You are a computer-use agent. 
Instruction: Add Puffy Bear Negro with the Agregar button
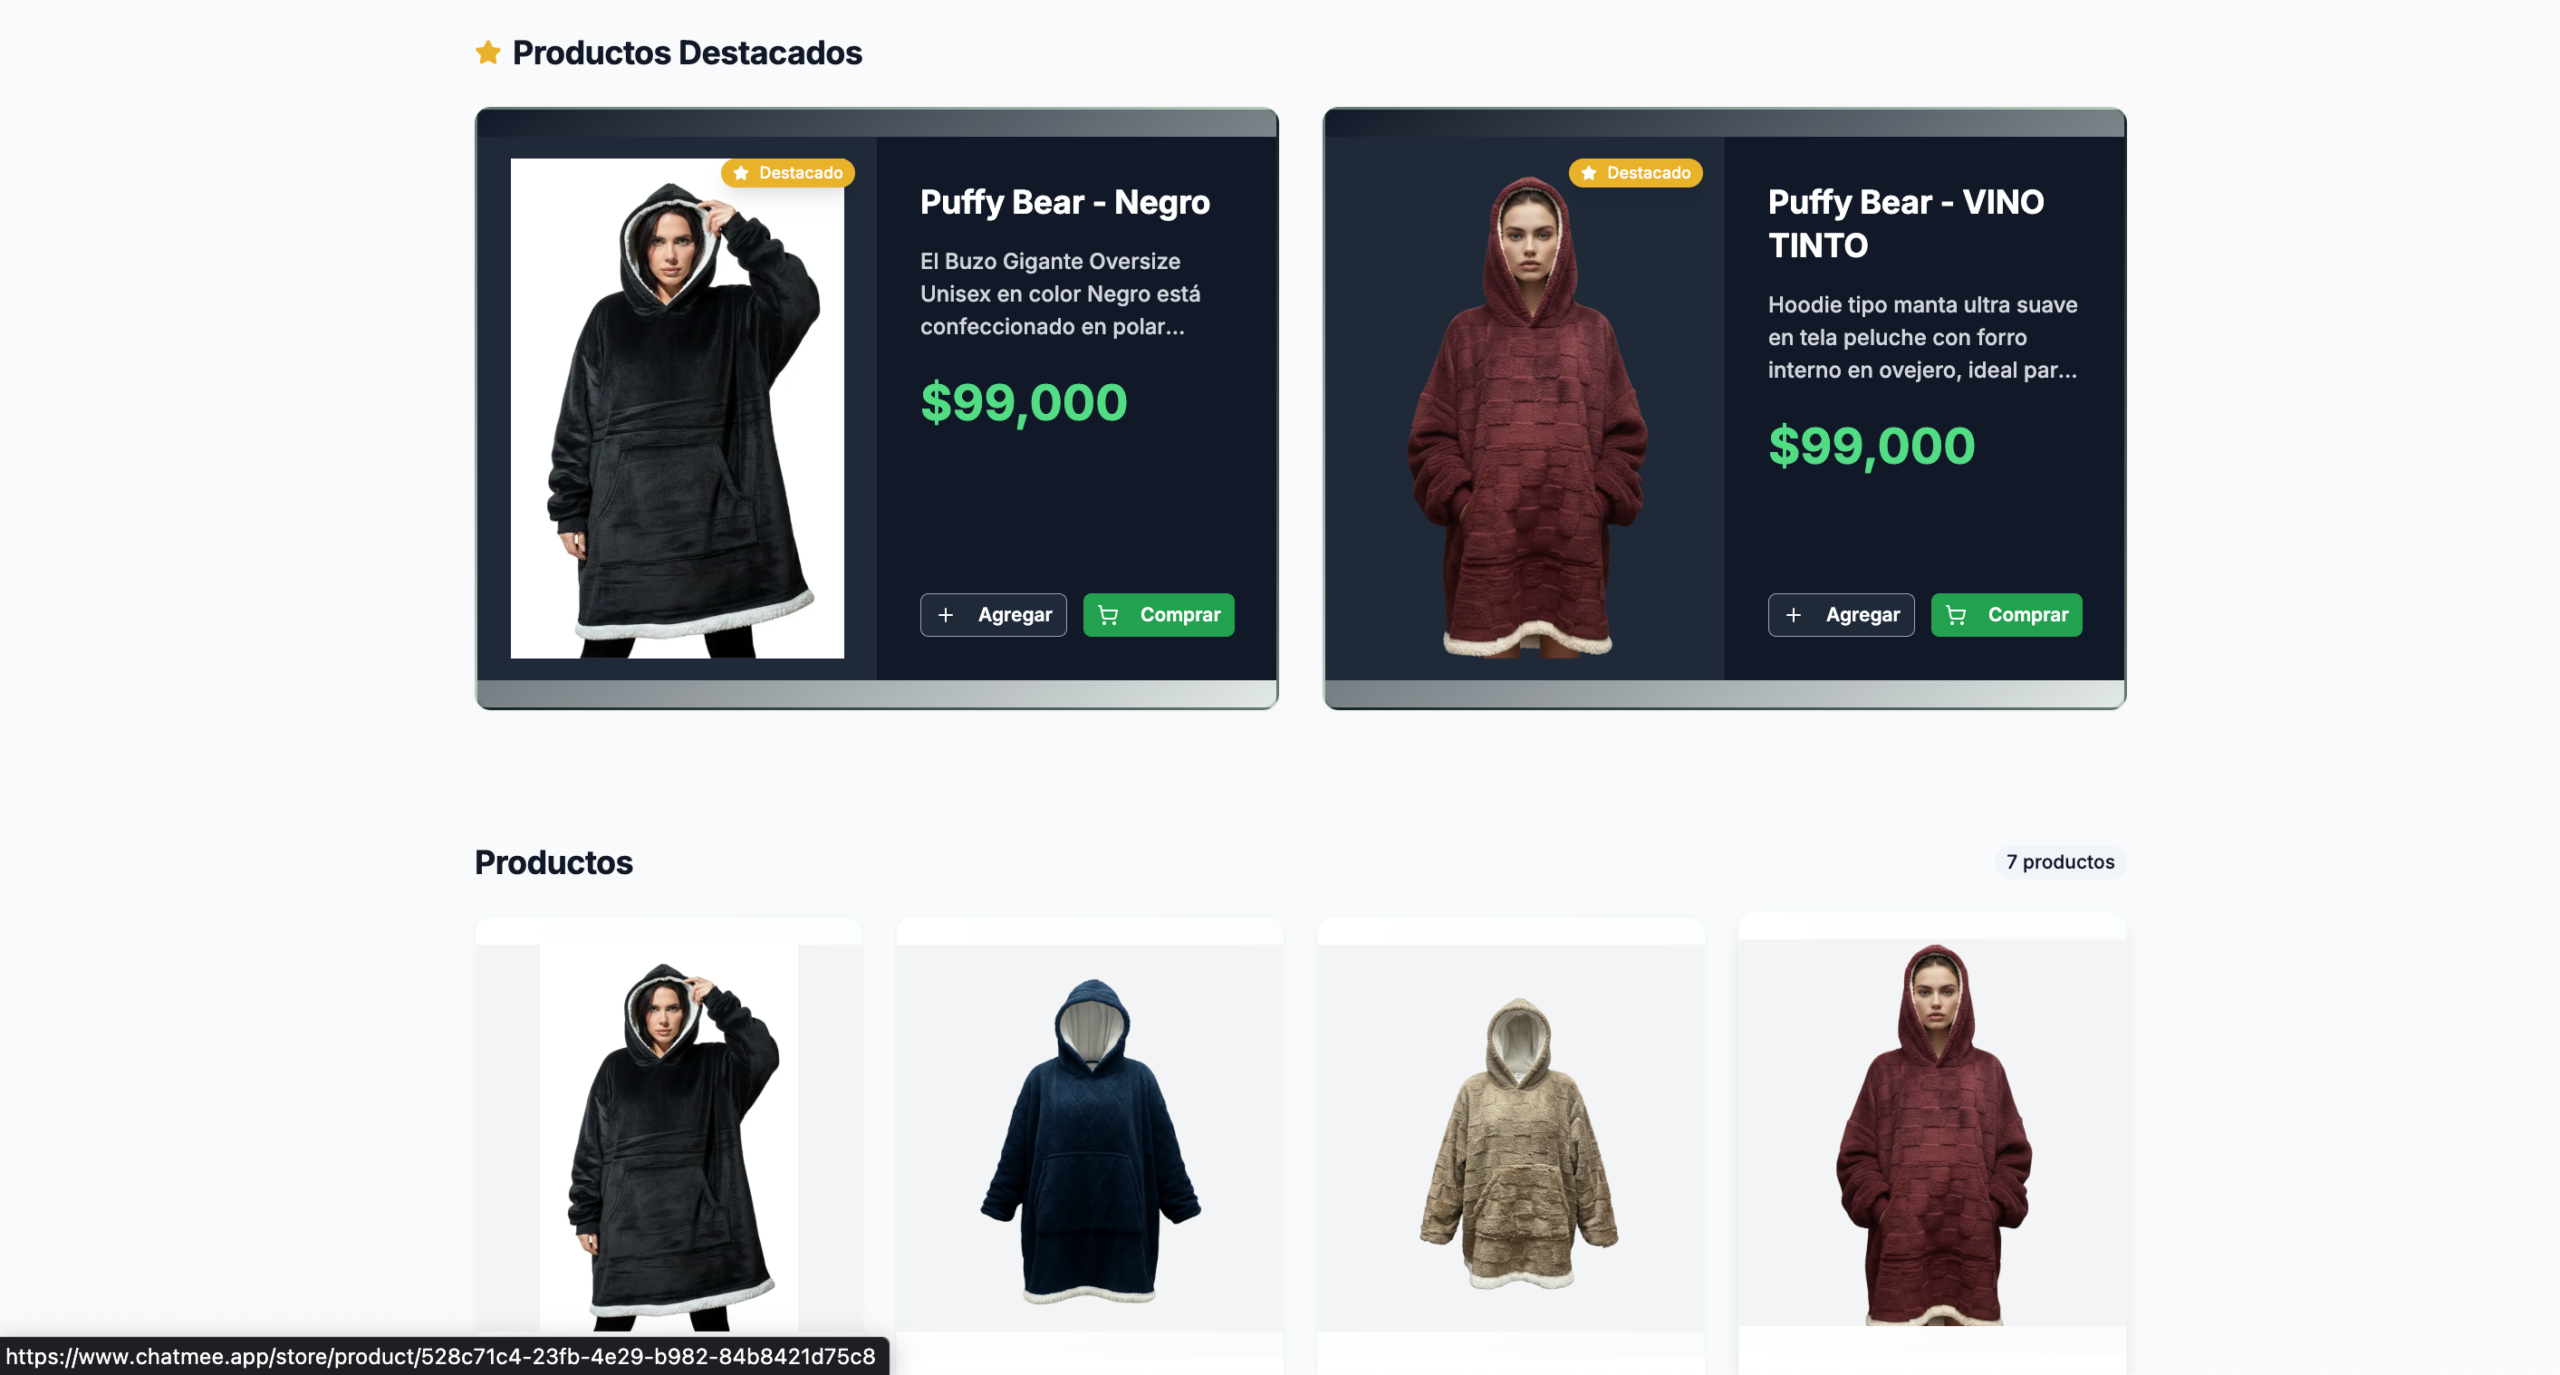pyautogui.click(x=993, y=615)
